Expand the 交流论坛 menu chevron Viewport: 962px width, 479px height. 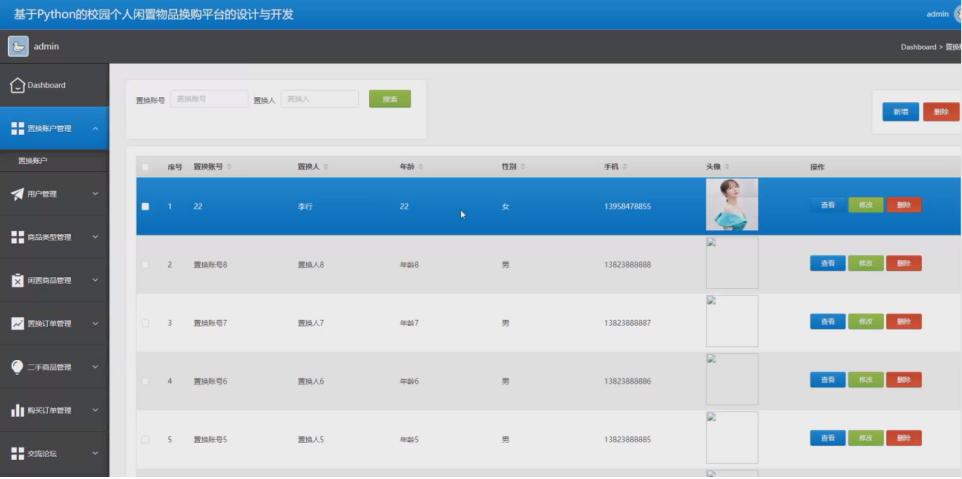click(95, 453)
